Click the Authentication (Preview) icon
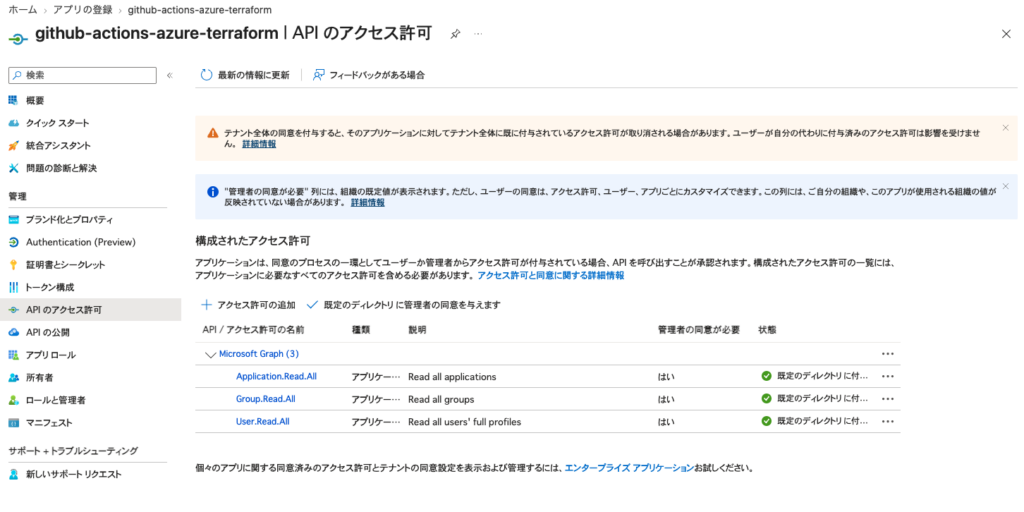This screenshot has width=1024, height=512. pos(13,242)
